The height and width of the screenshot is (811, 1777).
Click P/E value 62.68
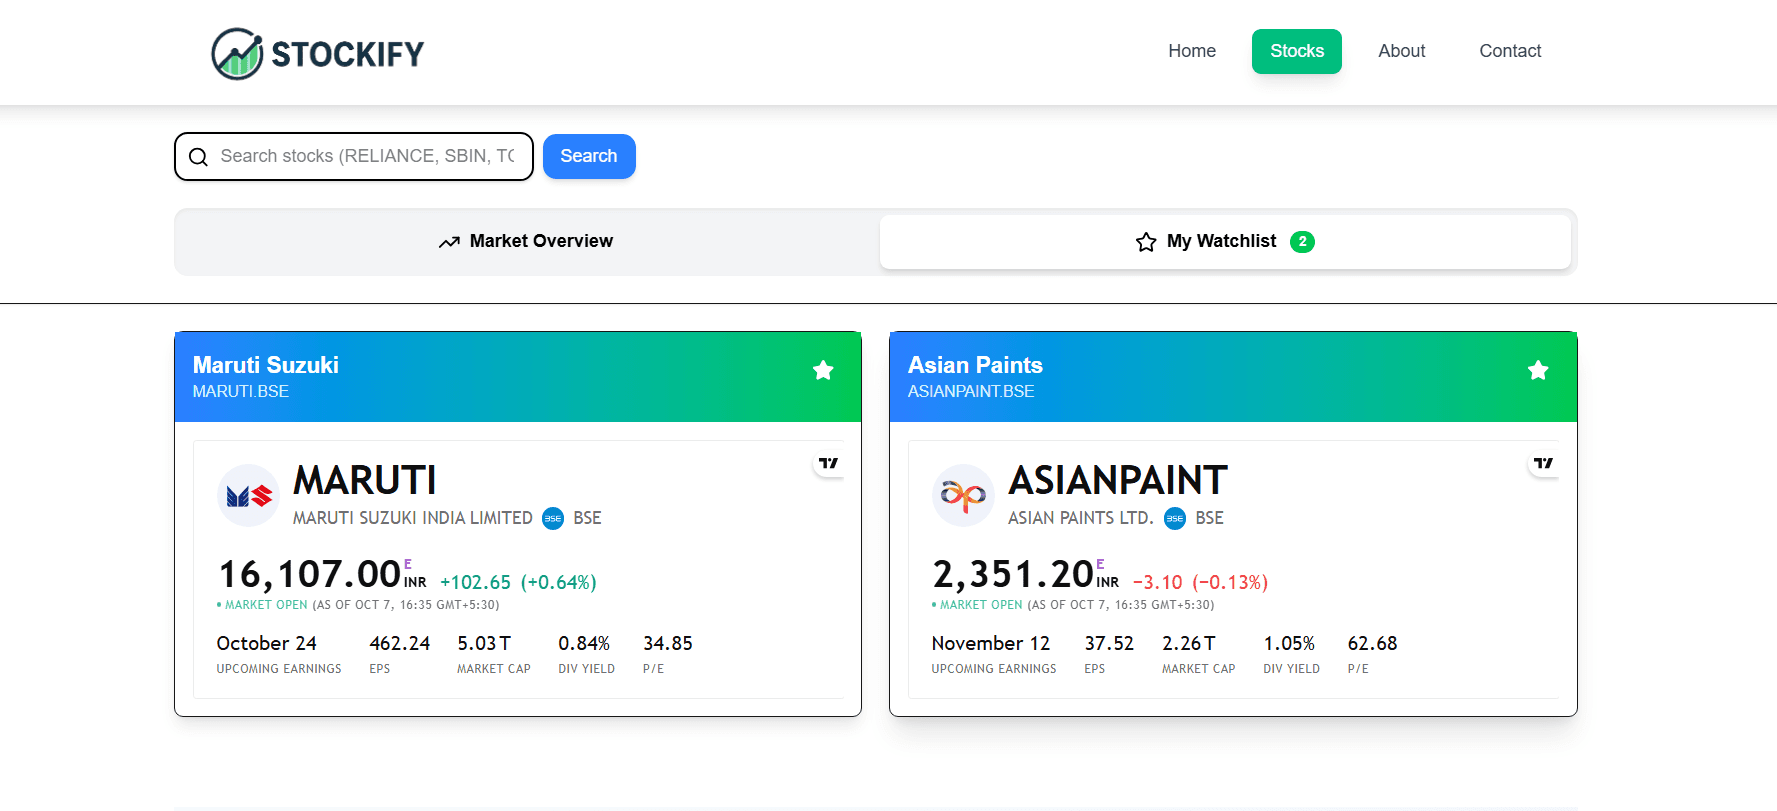(x=1372, y=643)
